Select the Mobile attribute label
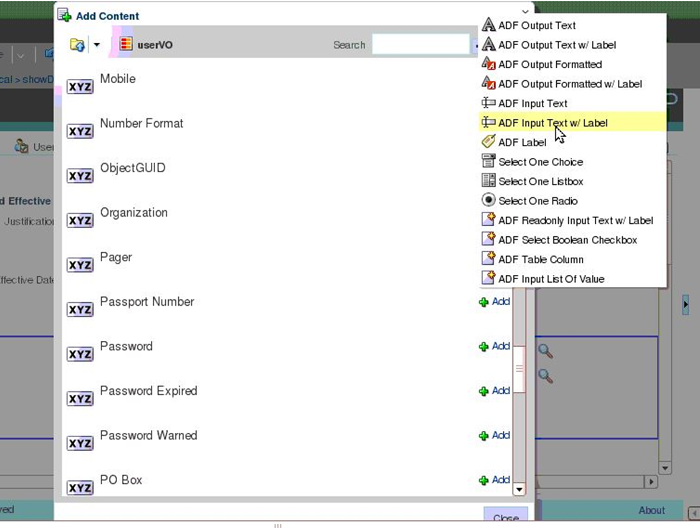700x529 pixels. click(118, 79)
